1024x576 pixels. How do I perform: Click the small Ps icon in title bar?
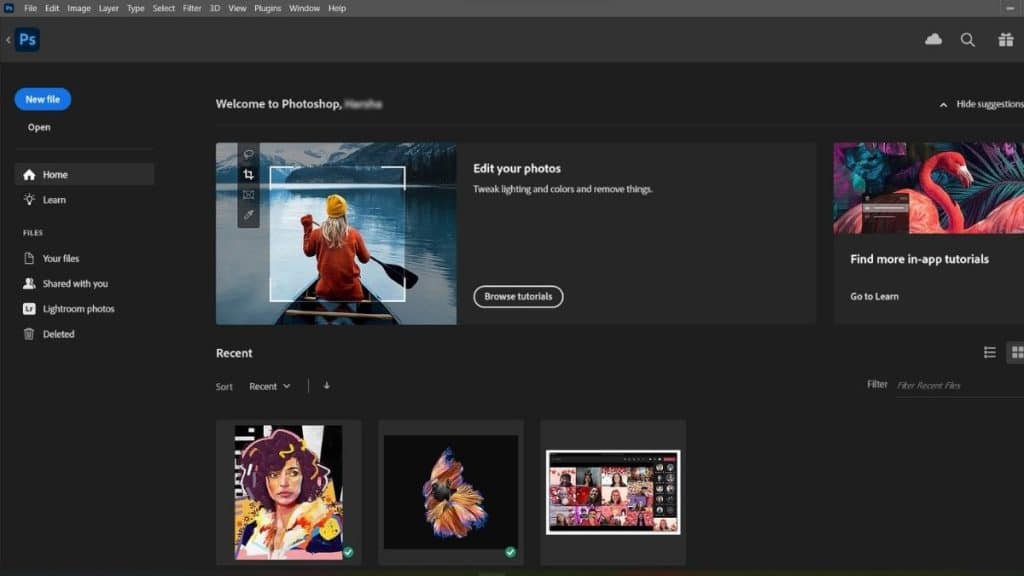tap(8, 8)
